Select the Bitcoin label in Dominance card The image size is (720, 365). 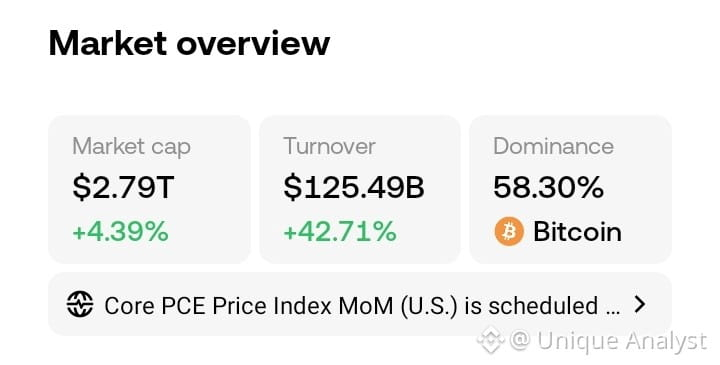[x=577, y=231]
